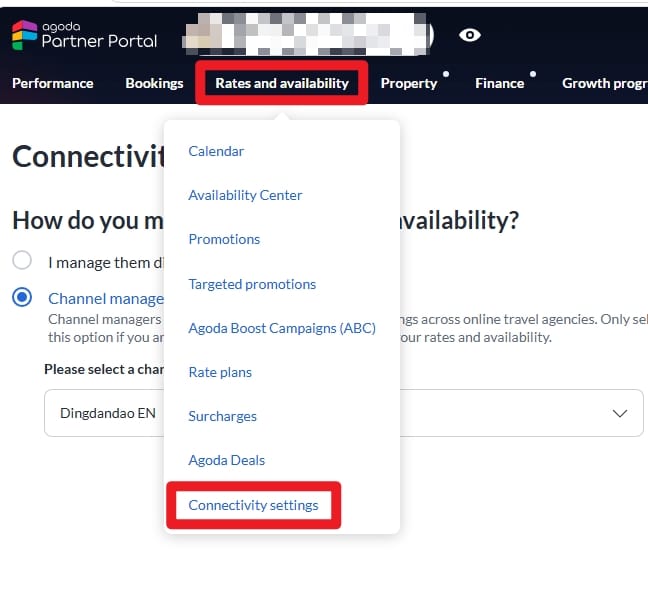Select the 'I manage them' radio button
648x608 pixels.
click(22, 260)
